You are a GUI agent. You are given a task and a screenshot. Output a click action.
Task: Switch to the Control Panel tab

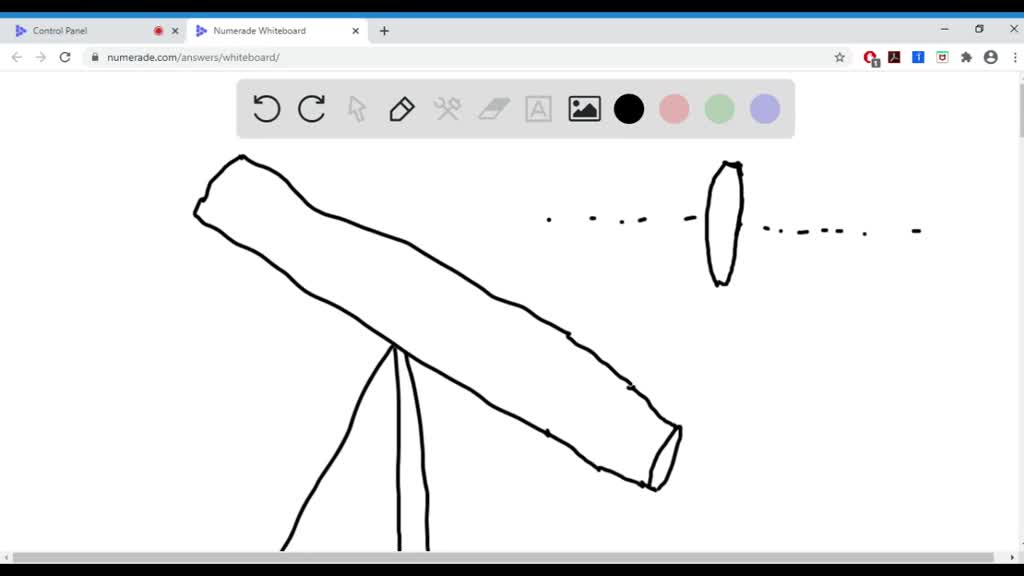pos(80,31)
